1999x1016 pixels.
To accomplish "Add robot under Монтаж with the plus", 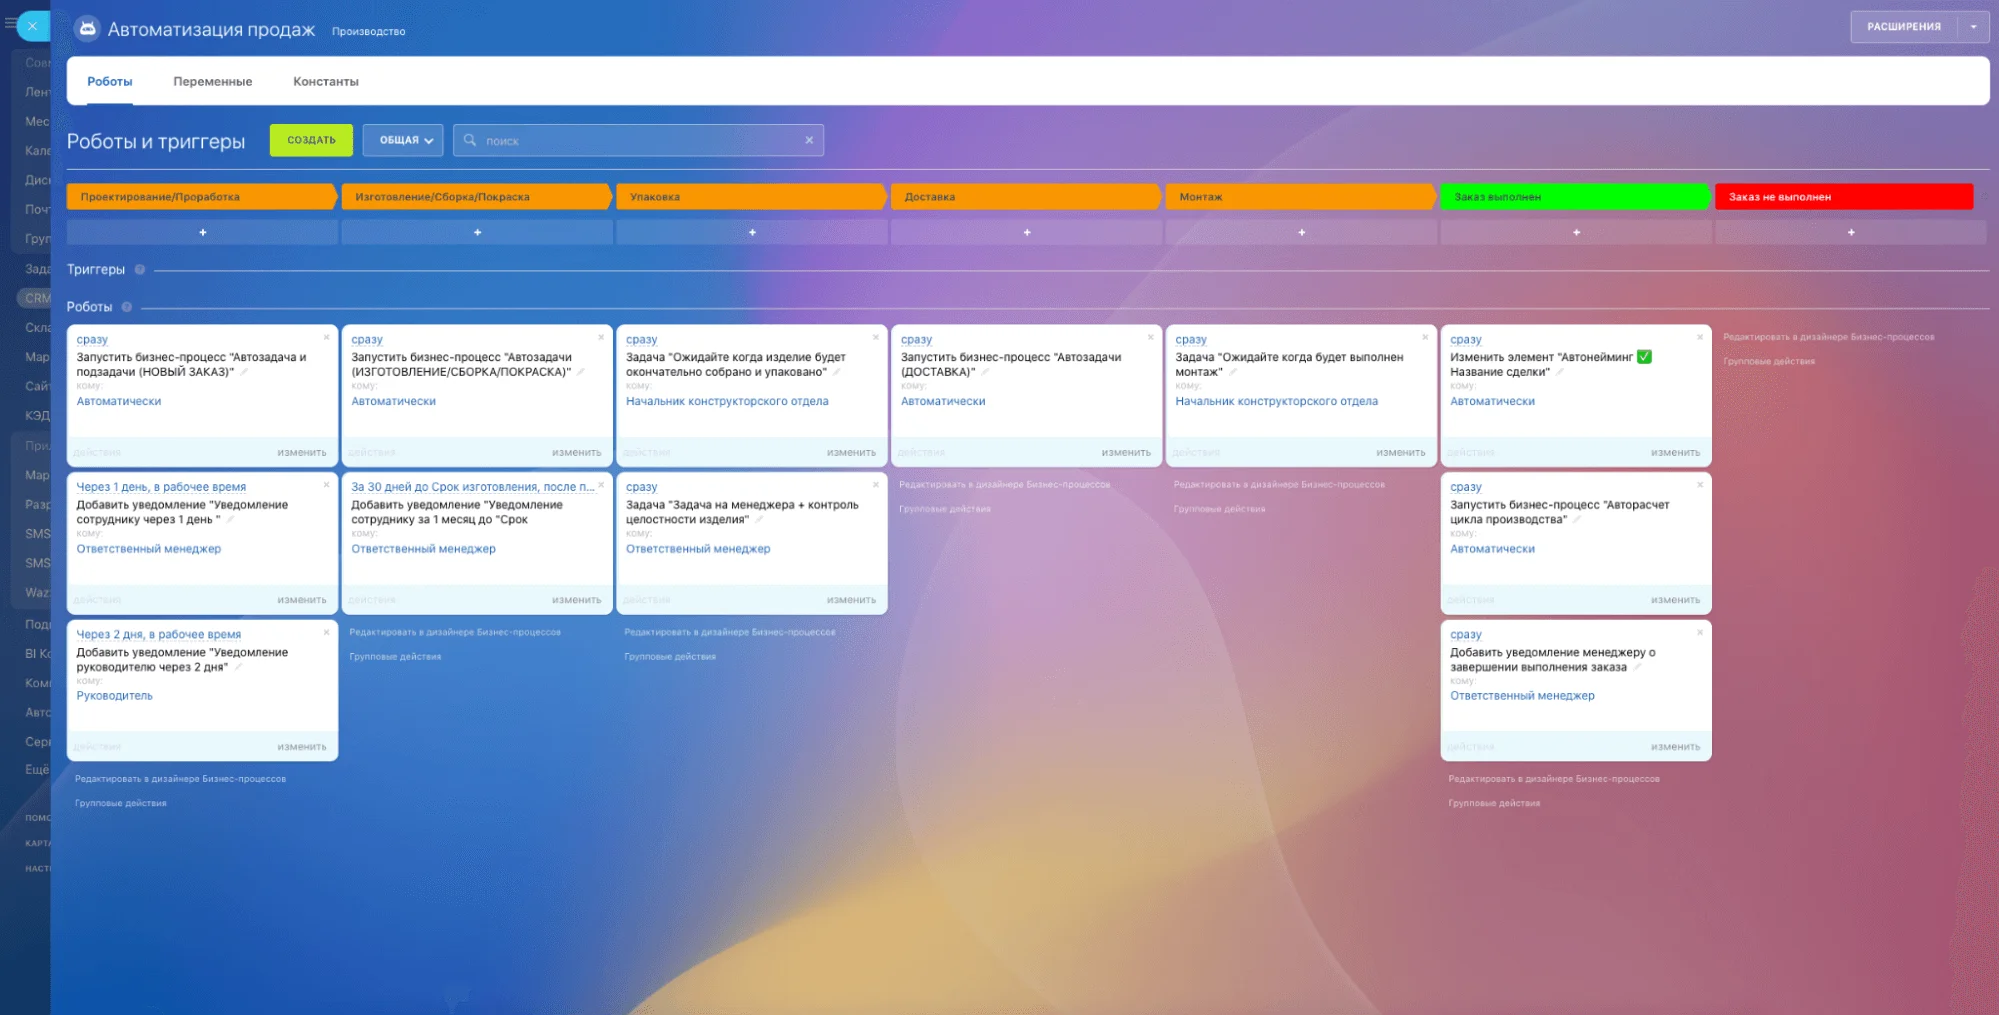I will tap(1302, 232).
